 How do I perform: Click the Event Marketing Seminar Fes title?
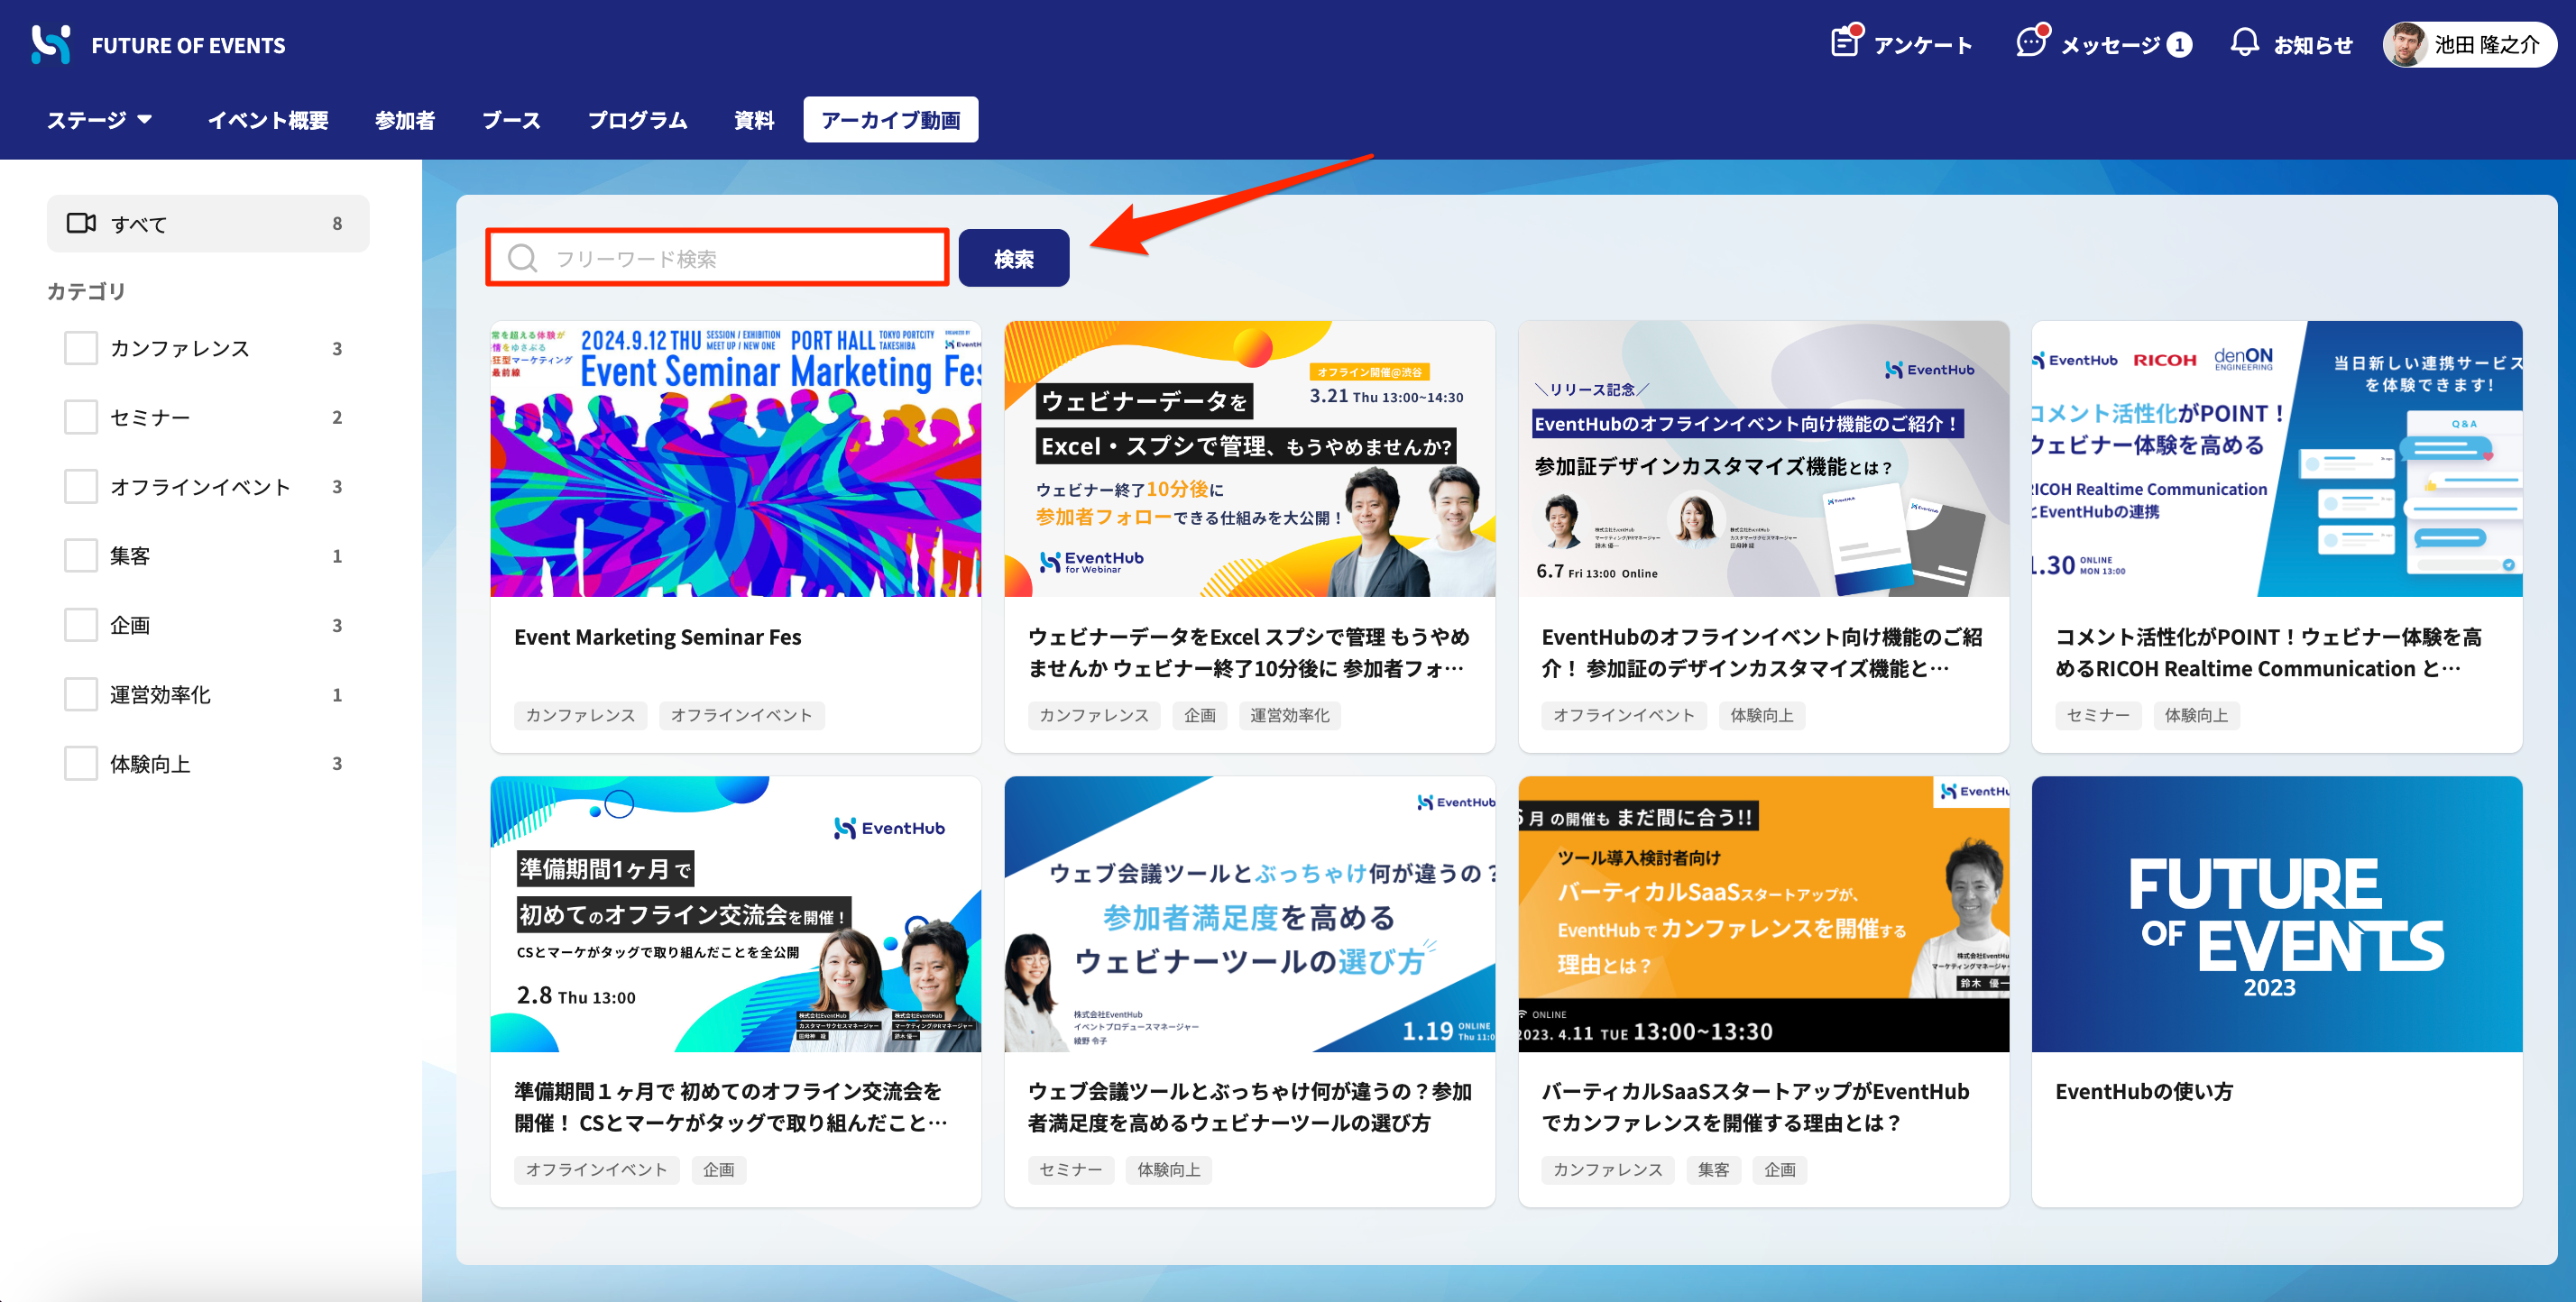click(657, 637)
